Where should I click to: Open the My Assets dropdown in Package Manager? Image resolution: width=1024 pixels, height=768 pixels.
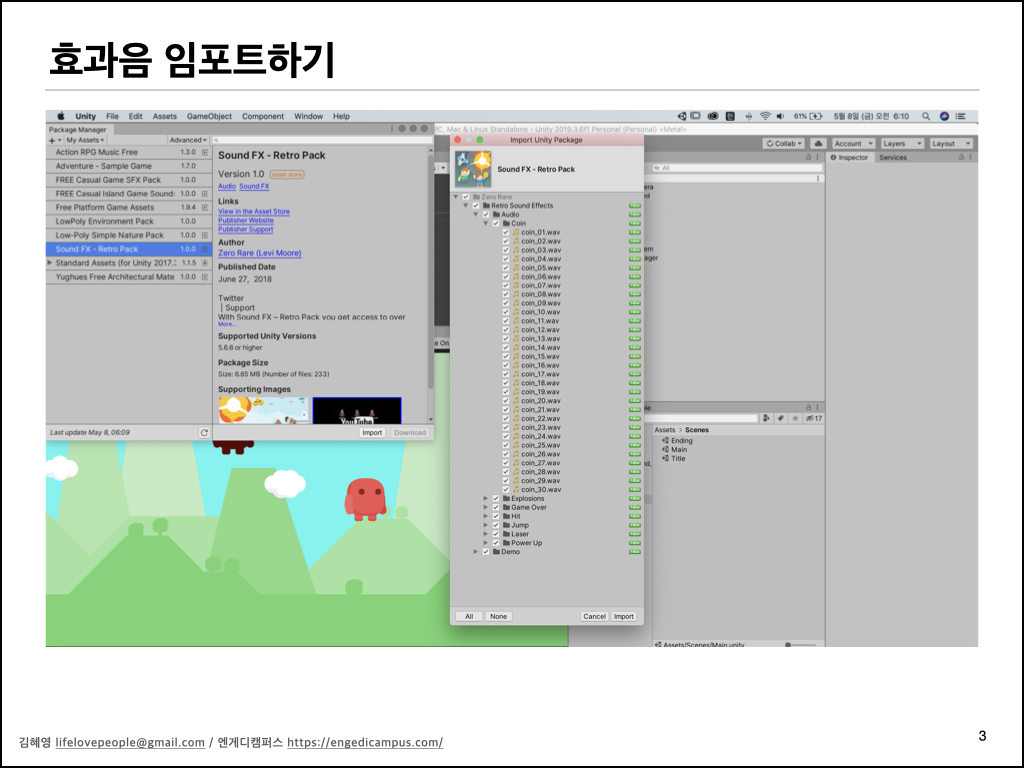click(85, 140)
